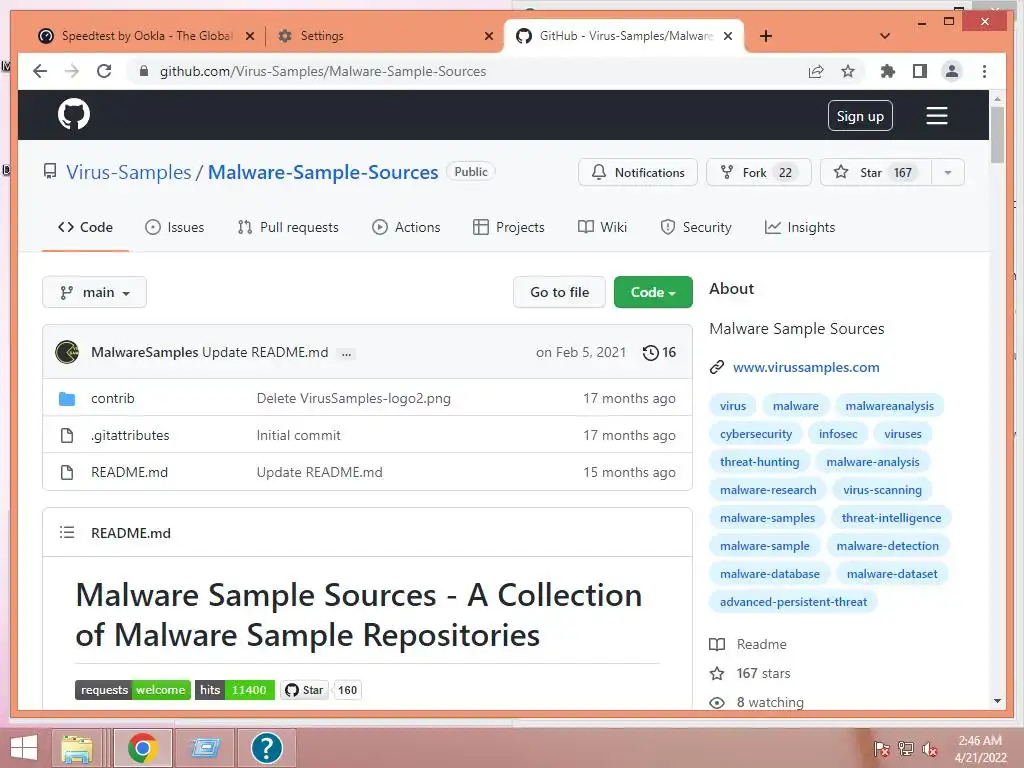Click the Readme sidebar link
Screen dimensions: 1024x768
pos(761,645)
